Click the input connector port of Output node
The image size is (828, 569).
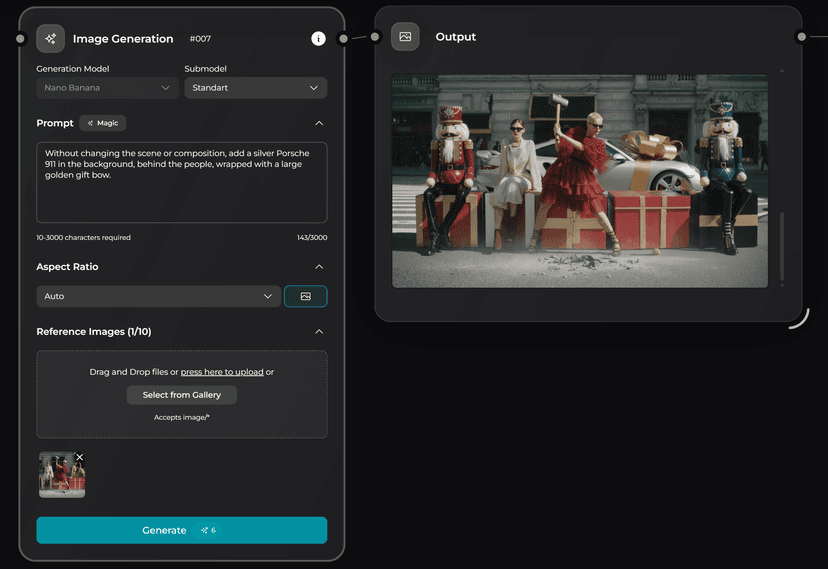[375, 37]
